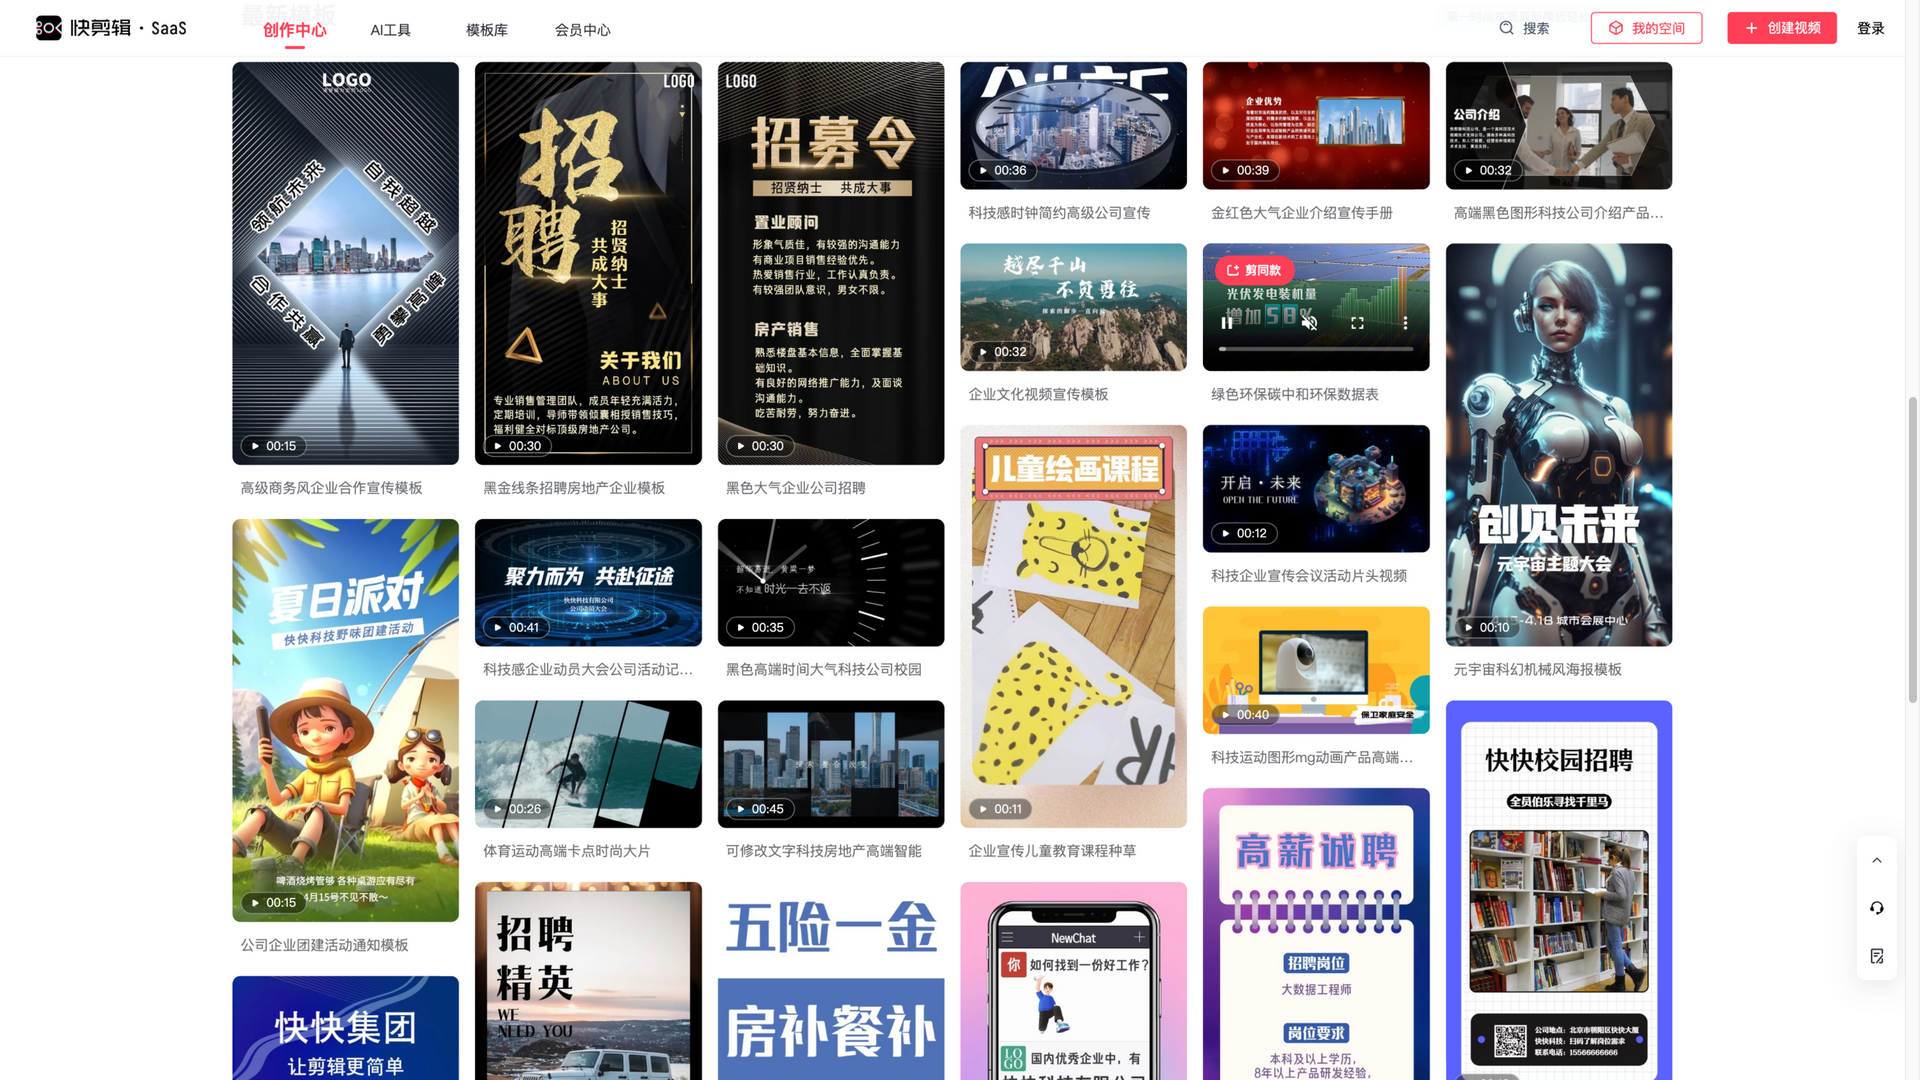1920x1080 pixels.
Task: Seek on the video preview progress bar
Action: click(x=1316, y=349)
